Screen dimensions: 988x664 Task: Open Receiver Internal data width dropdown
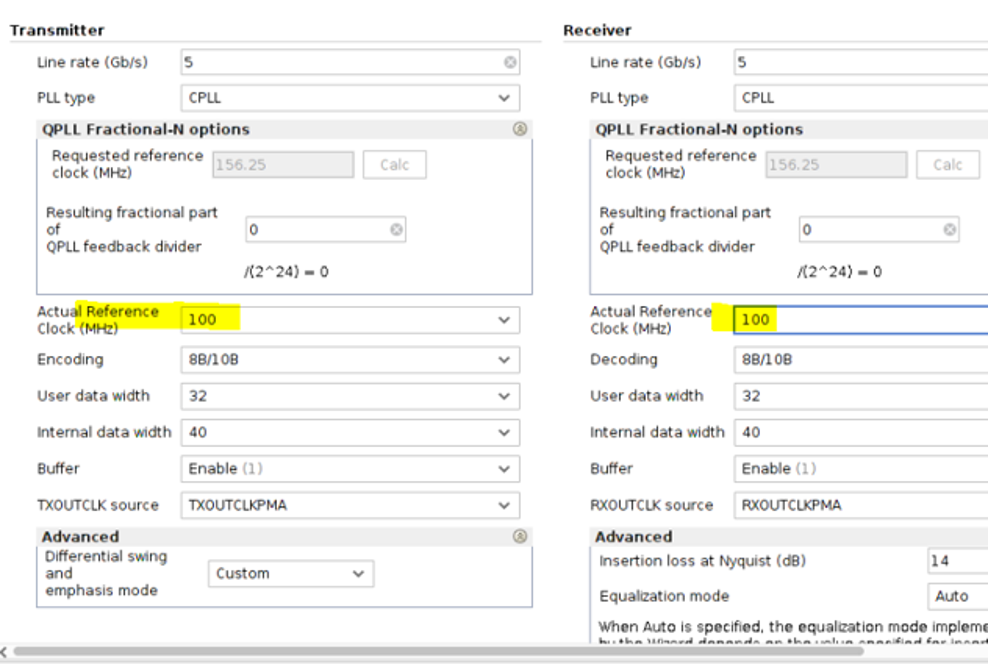coord(861,433)
